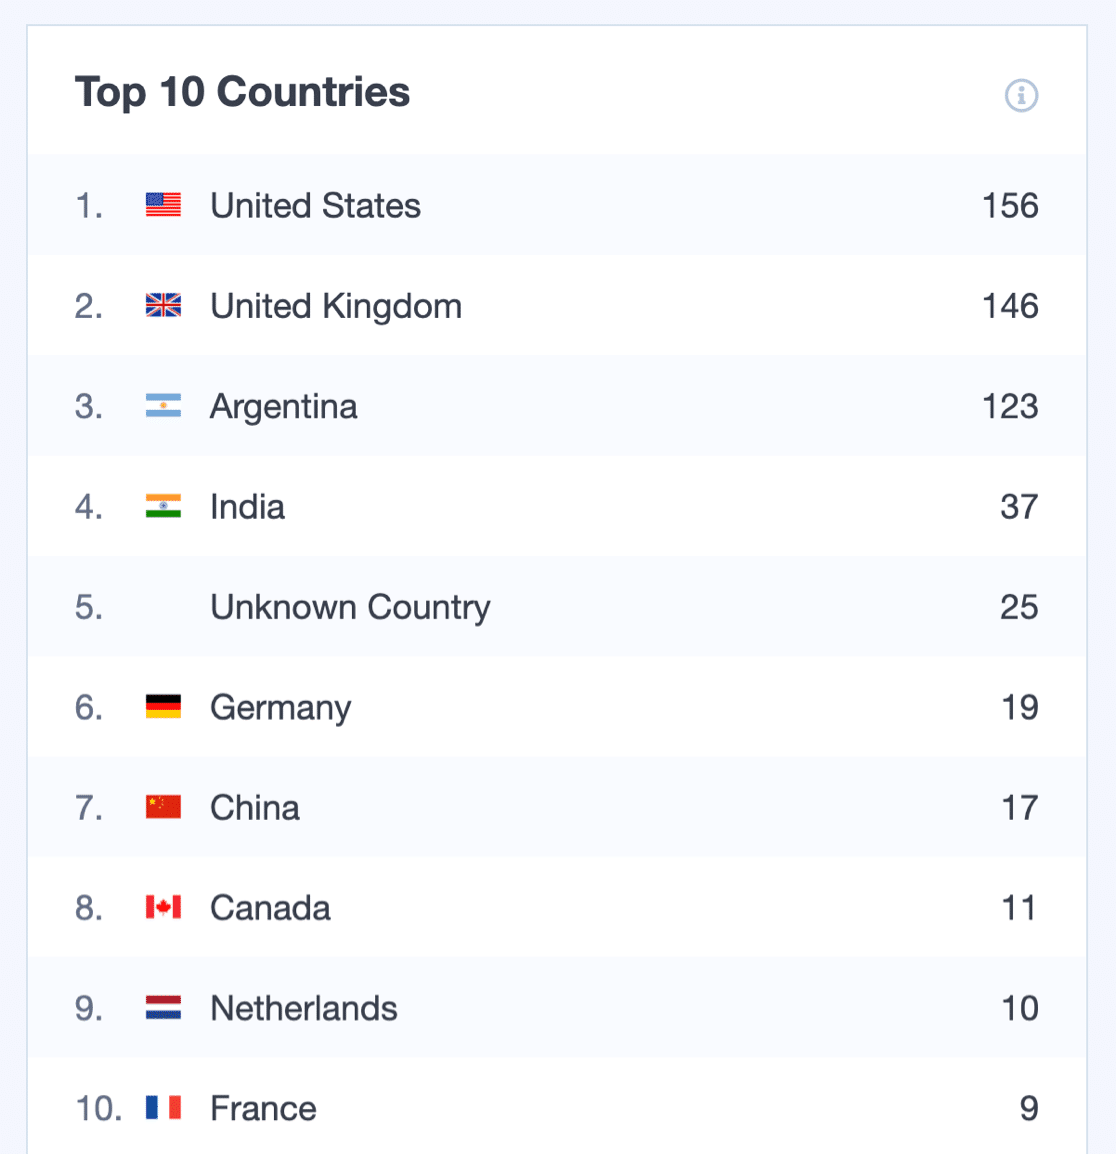Viewport: 1116px width, 1154px height.
Task: Click the Argentina session count 123
Action: [x=1010, y=406]
